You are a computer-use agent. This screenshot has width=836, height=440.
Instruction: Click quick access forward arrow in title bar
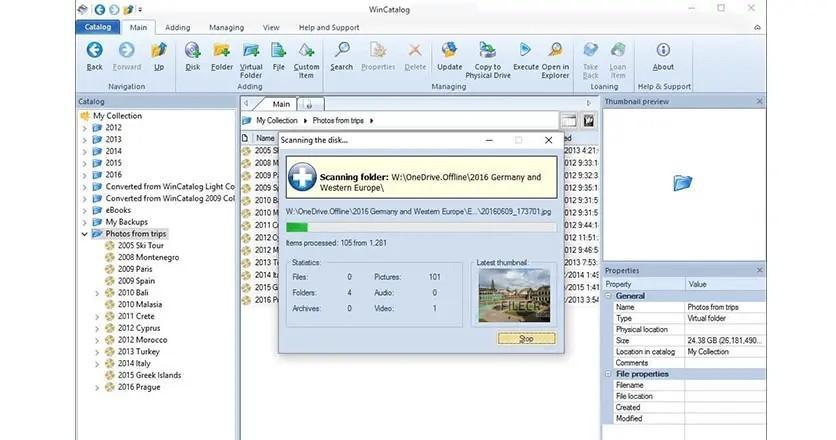114,10
